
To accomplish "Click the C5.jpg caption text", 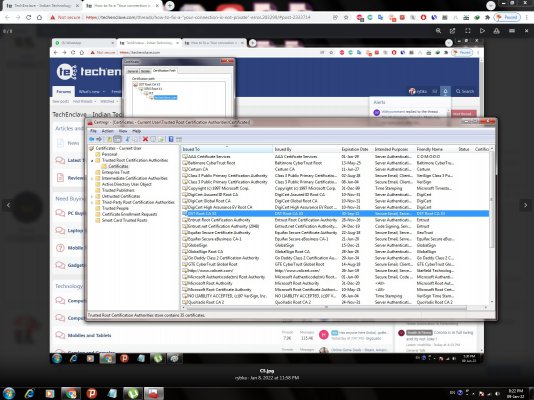I will click(267, 371).
